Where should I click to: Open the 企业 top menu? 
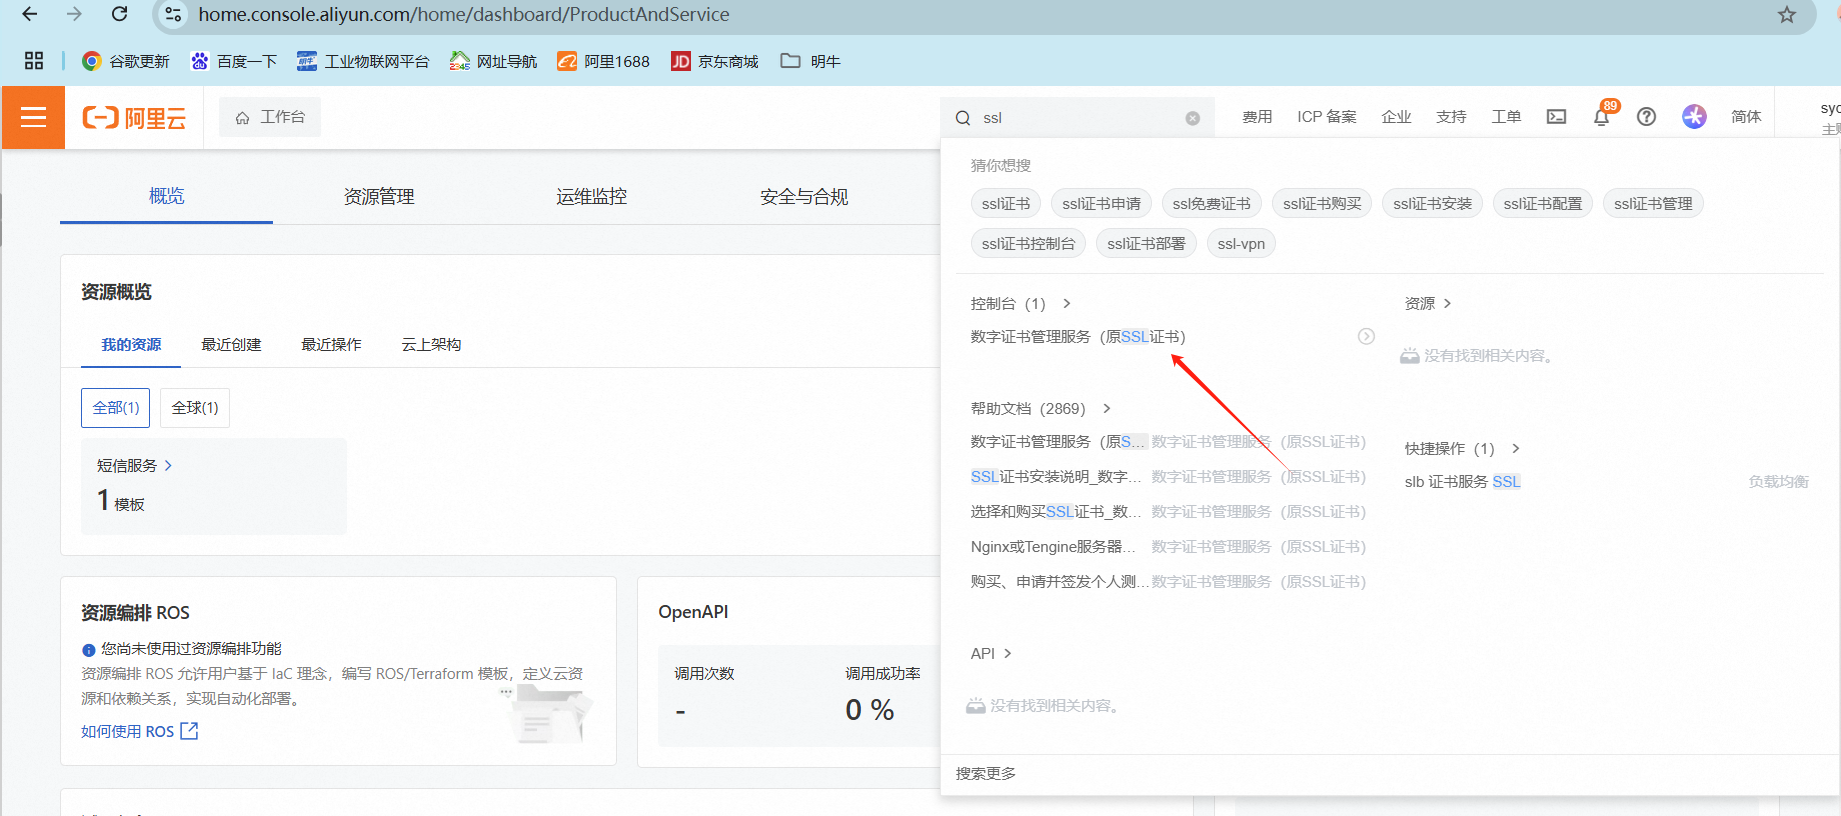pyautogui.click(x=1396, y=117)
